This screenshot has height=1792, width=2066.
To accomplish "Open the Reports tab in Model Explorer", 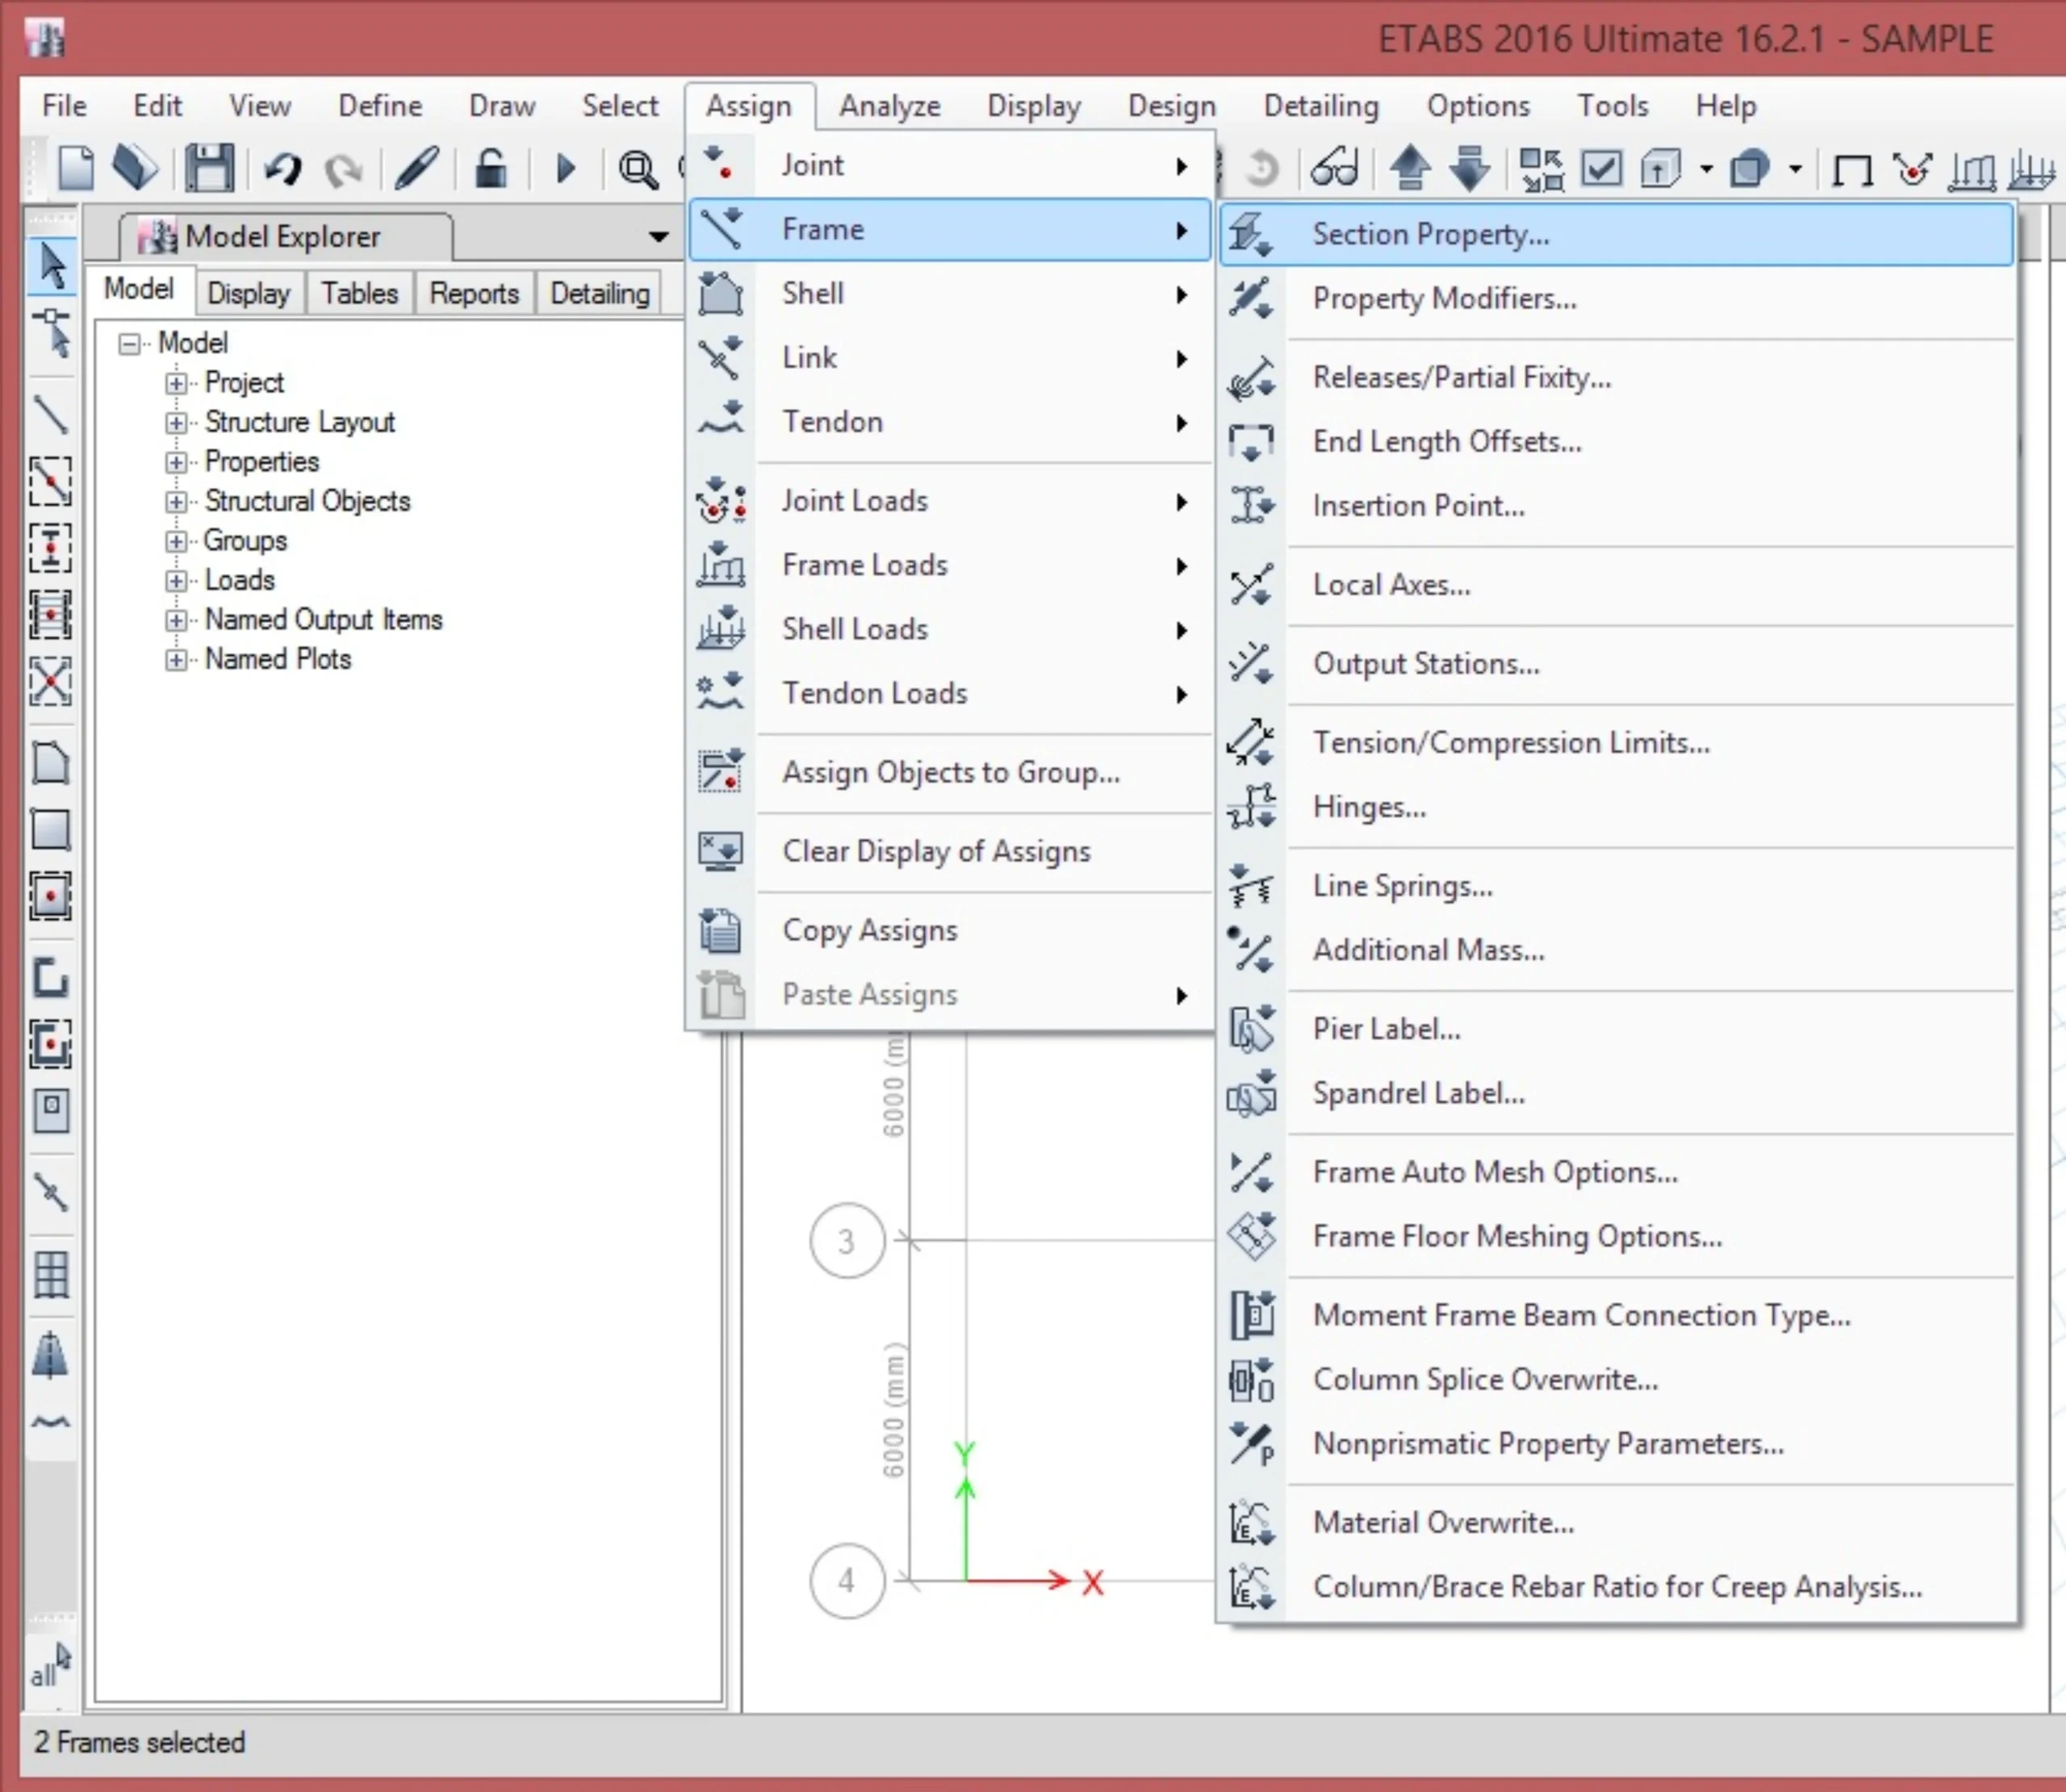I will pos(474,293).
